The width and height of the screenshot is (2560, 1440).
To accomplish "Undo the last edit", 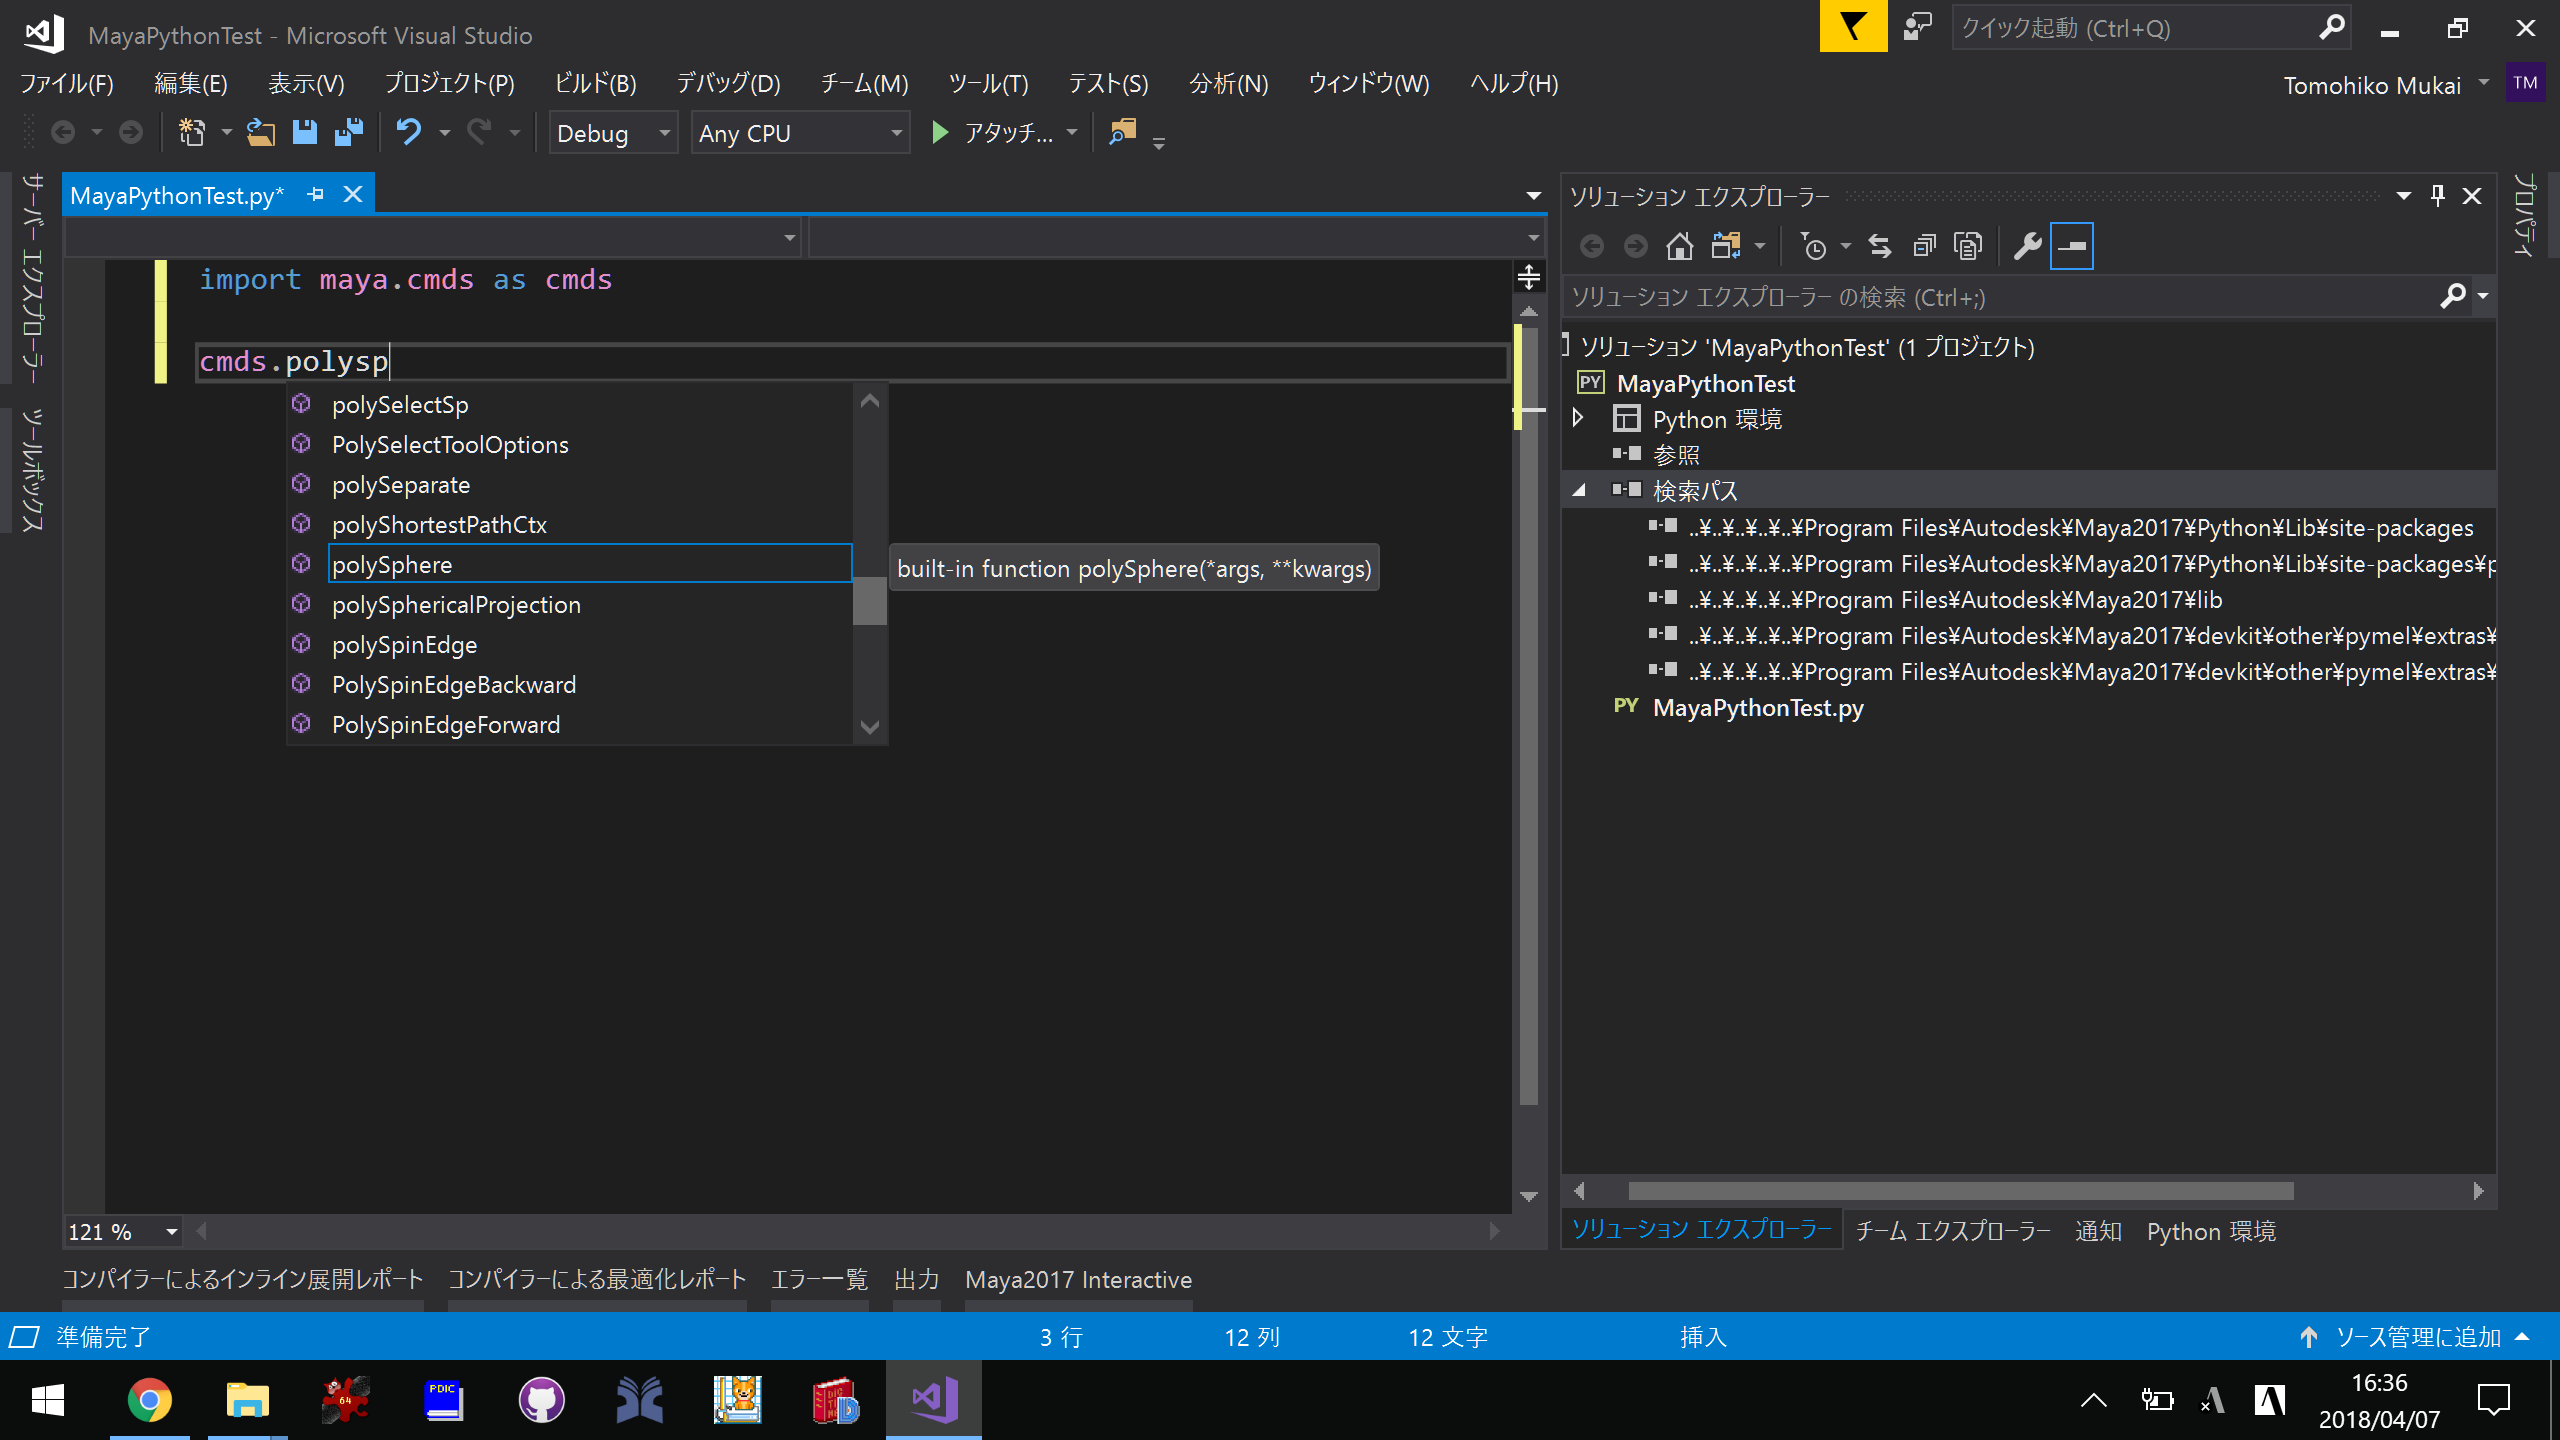I will point(409,132).
